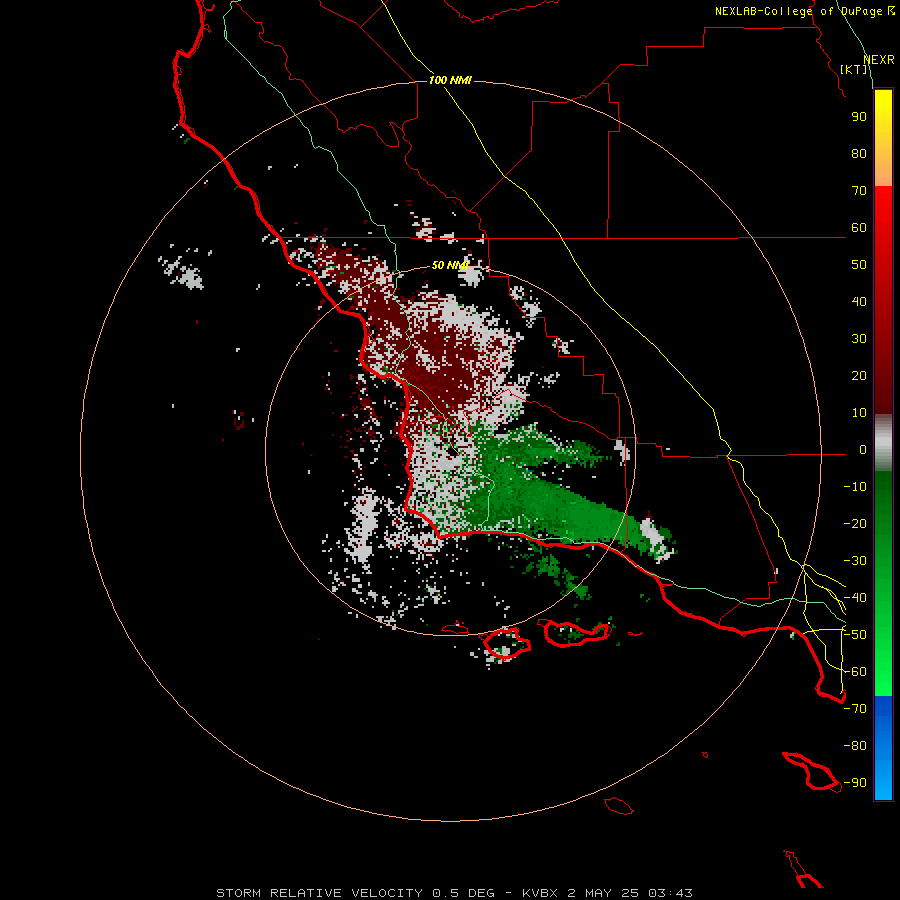The height and width of the screenshot is (900, 900).
Task: Click the NEXLAB-College of DuPage credit text
Action: tap(804, 11)
